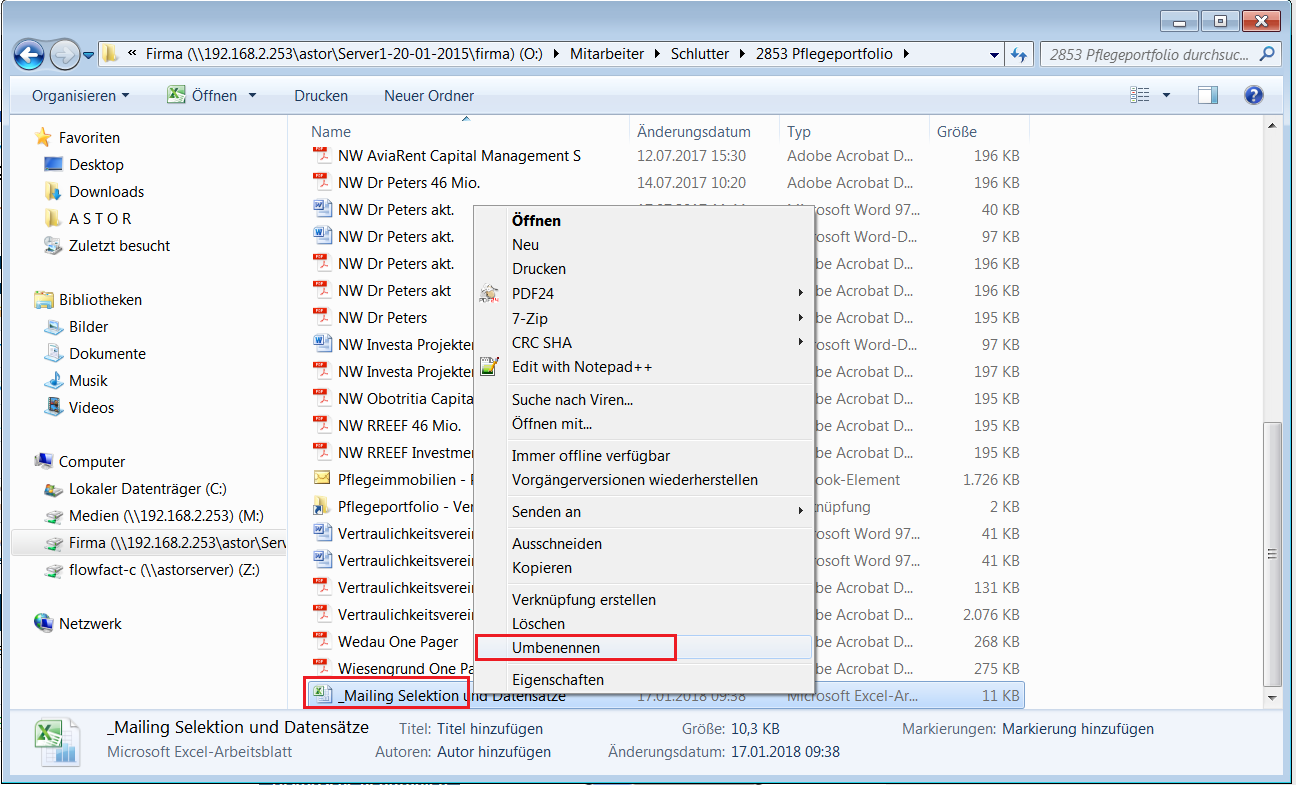Open the Downloads folder in Favoriten

[106, 191]
